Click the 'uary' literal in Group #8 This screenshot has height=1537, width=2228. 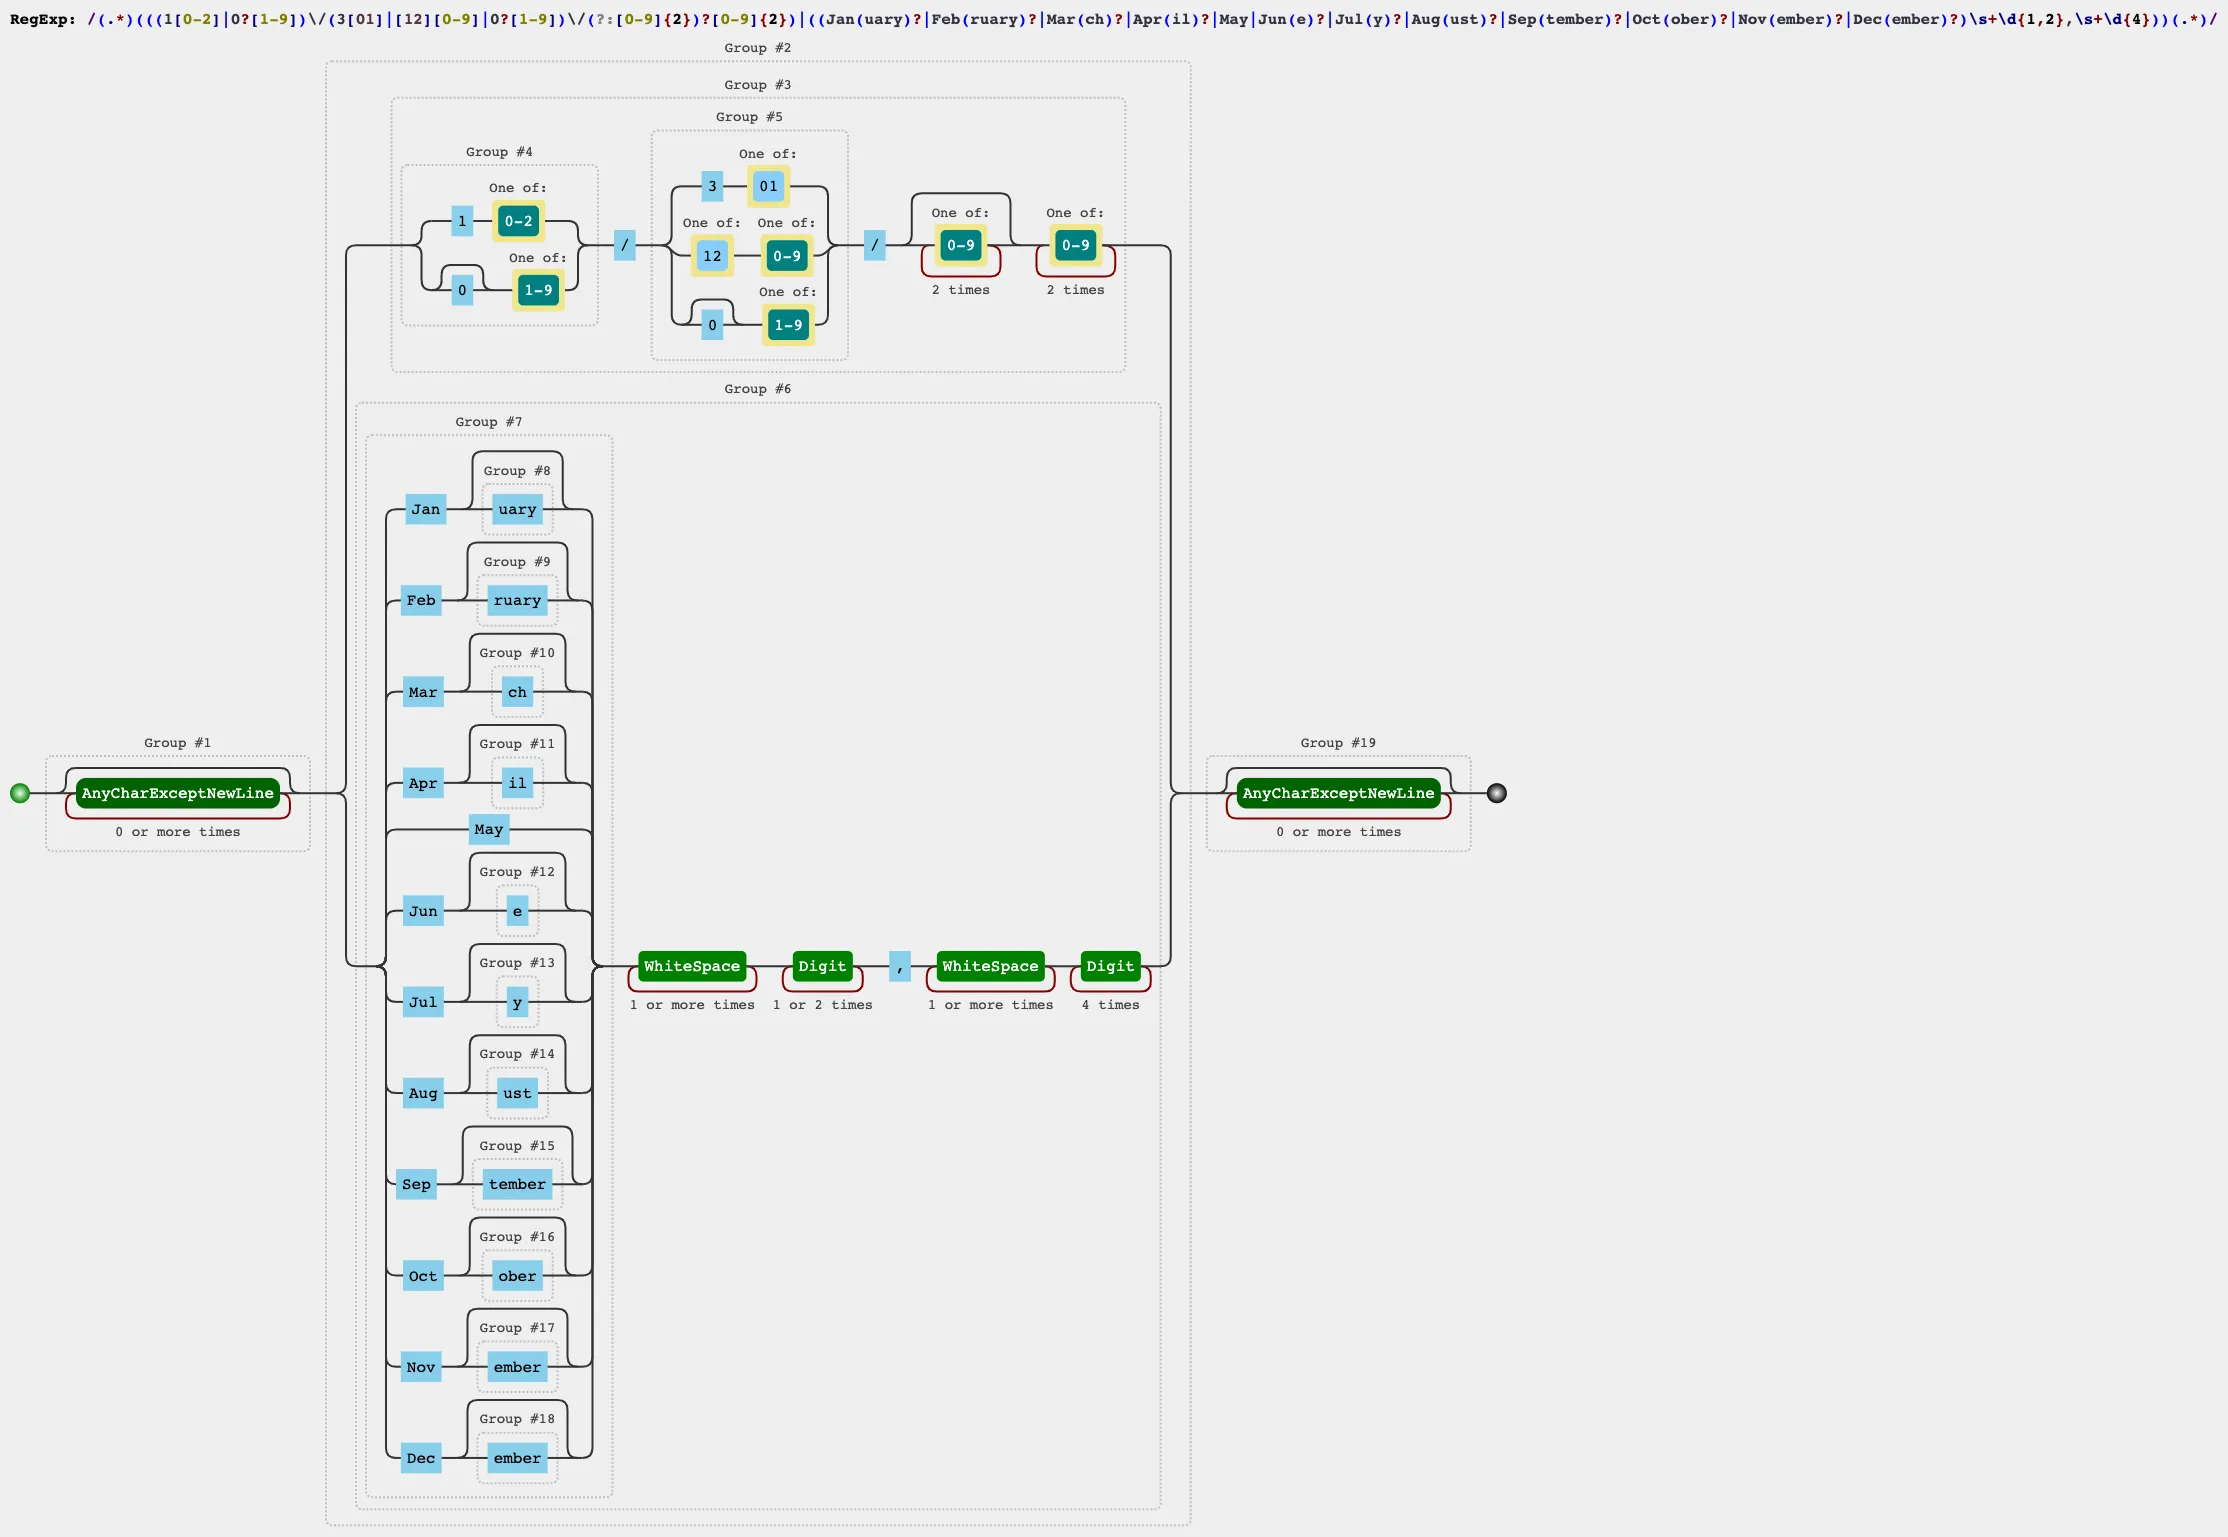point(517,509)
